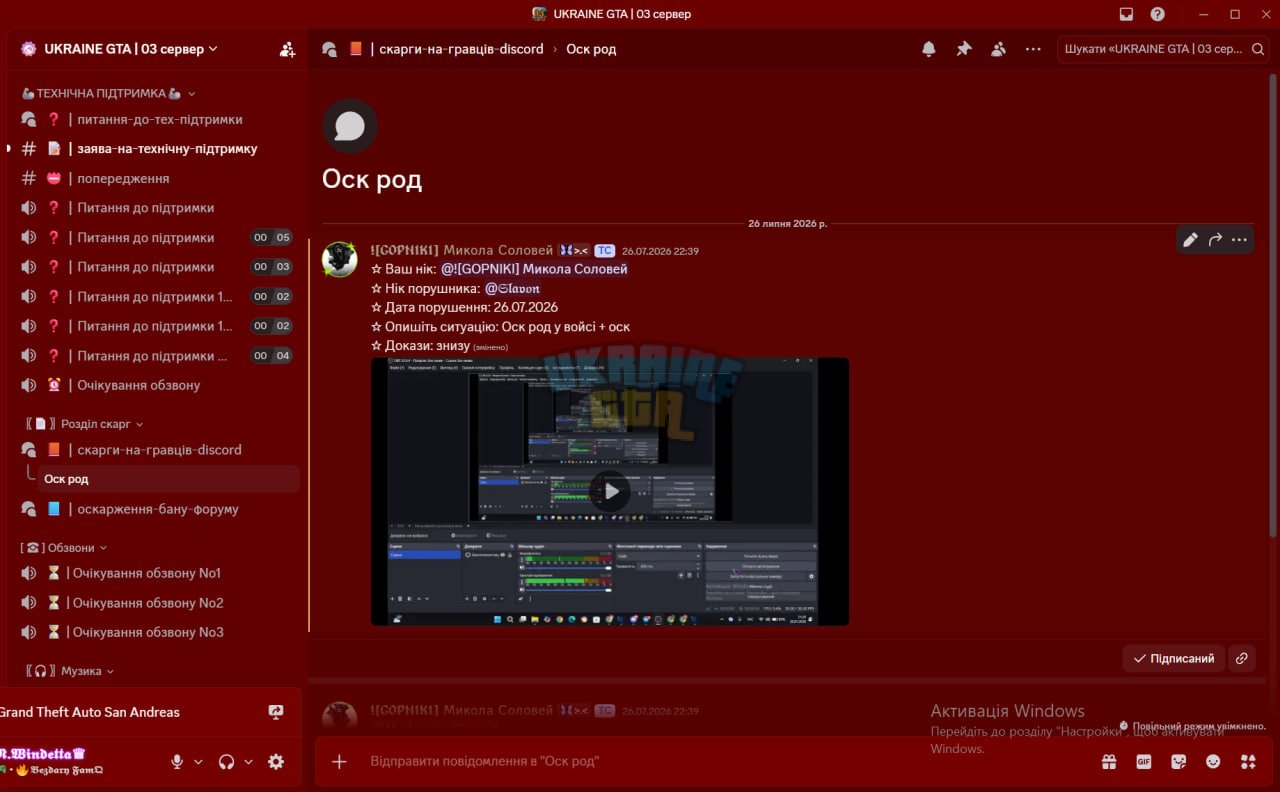Open the GIF picker
The width and height of the screenshot is (1280, 792).
1144,762
